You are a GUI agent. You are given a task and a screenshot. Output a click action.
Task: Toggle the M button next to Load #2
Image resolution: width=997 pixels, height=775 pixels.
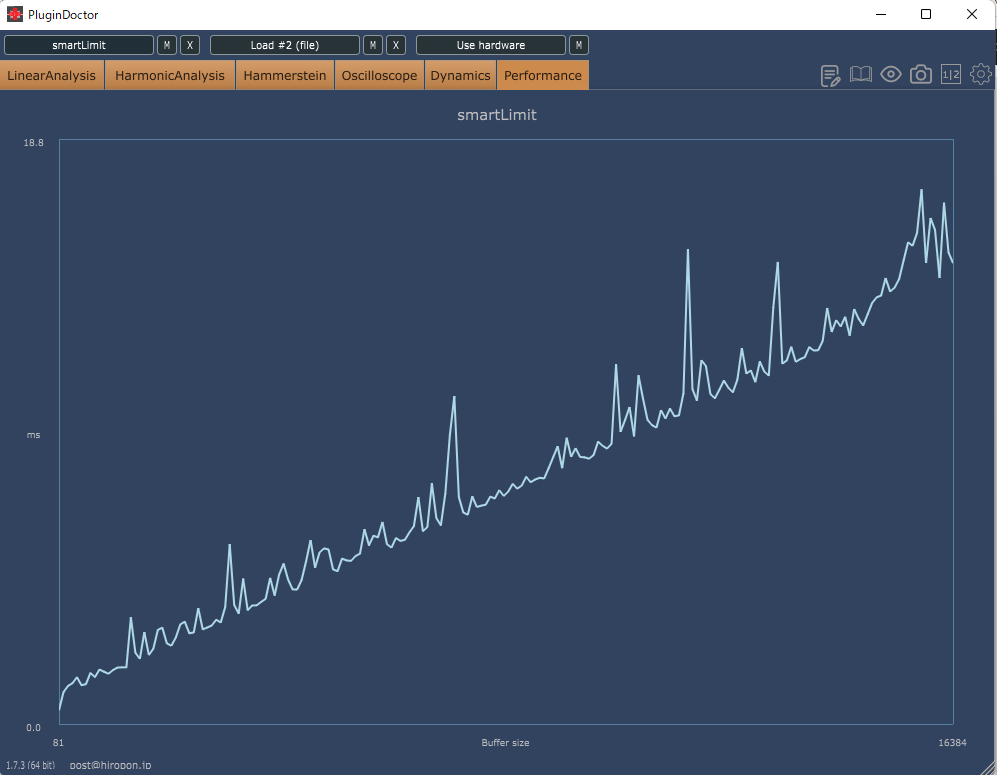373,45
